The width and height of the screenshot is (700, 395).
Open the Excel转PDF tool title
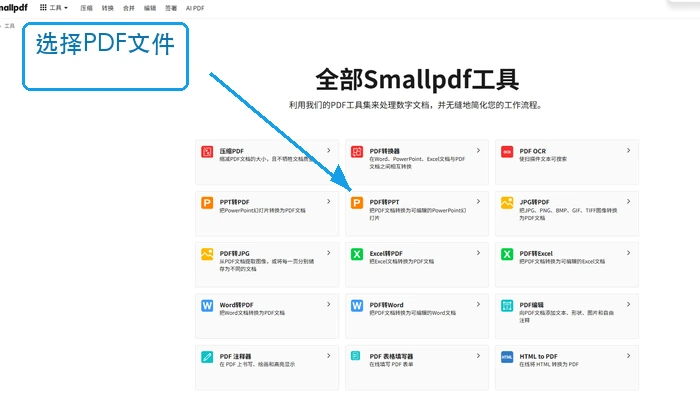click(386, 254)
